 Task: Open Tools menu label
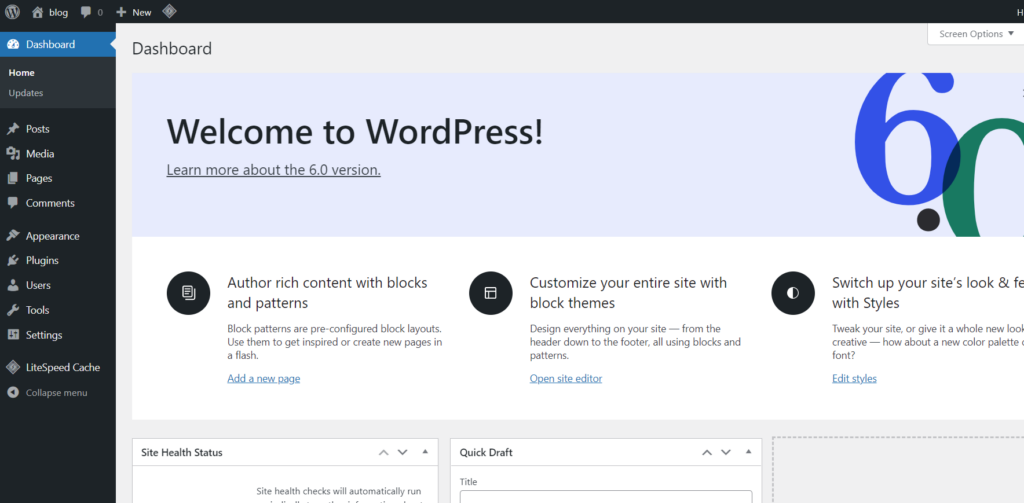pos(38,310)
